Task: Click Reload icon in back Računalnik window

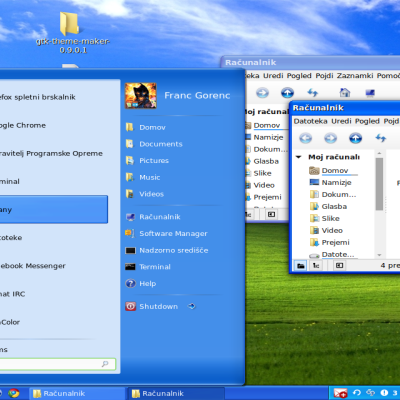Action: (x=312, y=93)
